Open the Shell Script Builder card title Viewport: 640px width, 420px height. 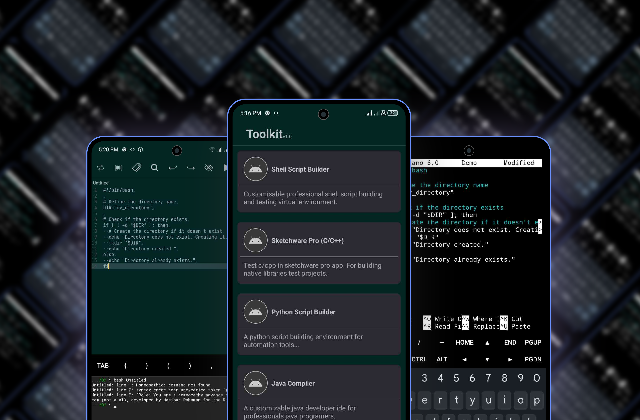[x=307, y=169]
